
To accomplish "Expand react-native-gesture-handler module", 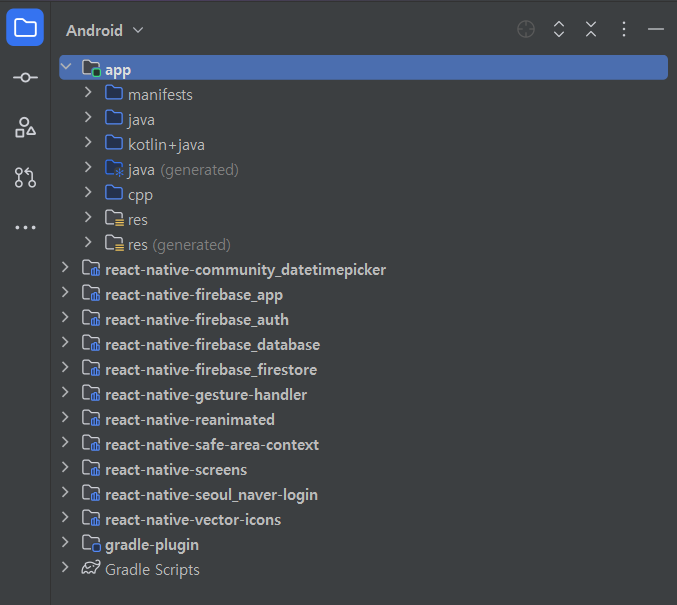I will tap(65, 393).
